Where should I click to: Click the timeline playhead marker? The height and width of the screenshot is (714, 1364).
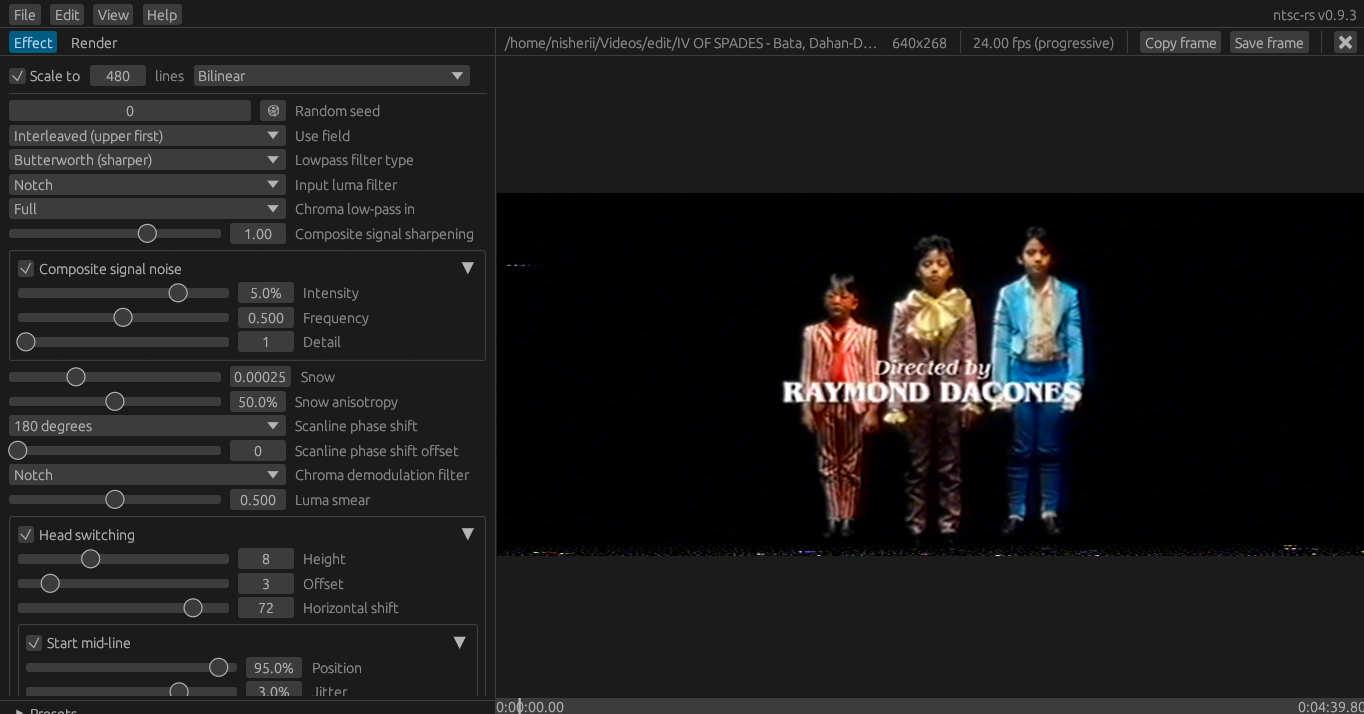519,706
